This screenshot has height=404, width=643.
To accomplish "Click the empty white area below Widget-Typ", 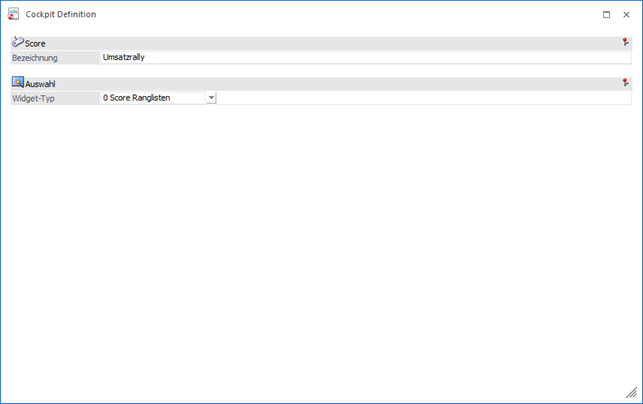I will pyautogui.click(x=320, y=250).
